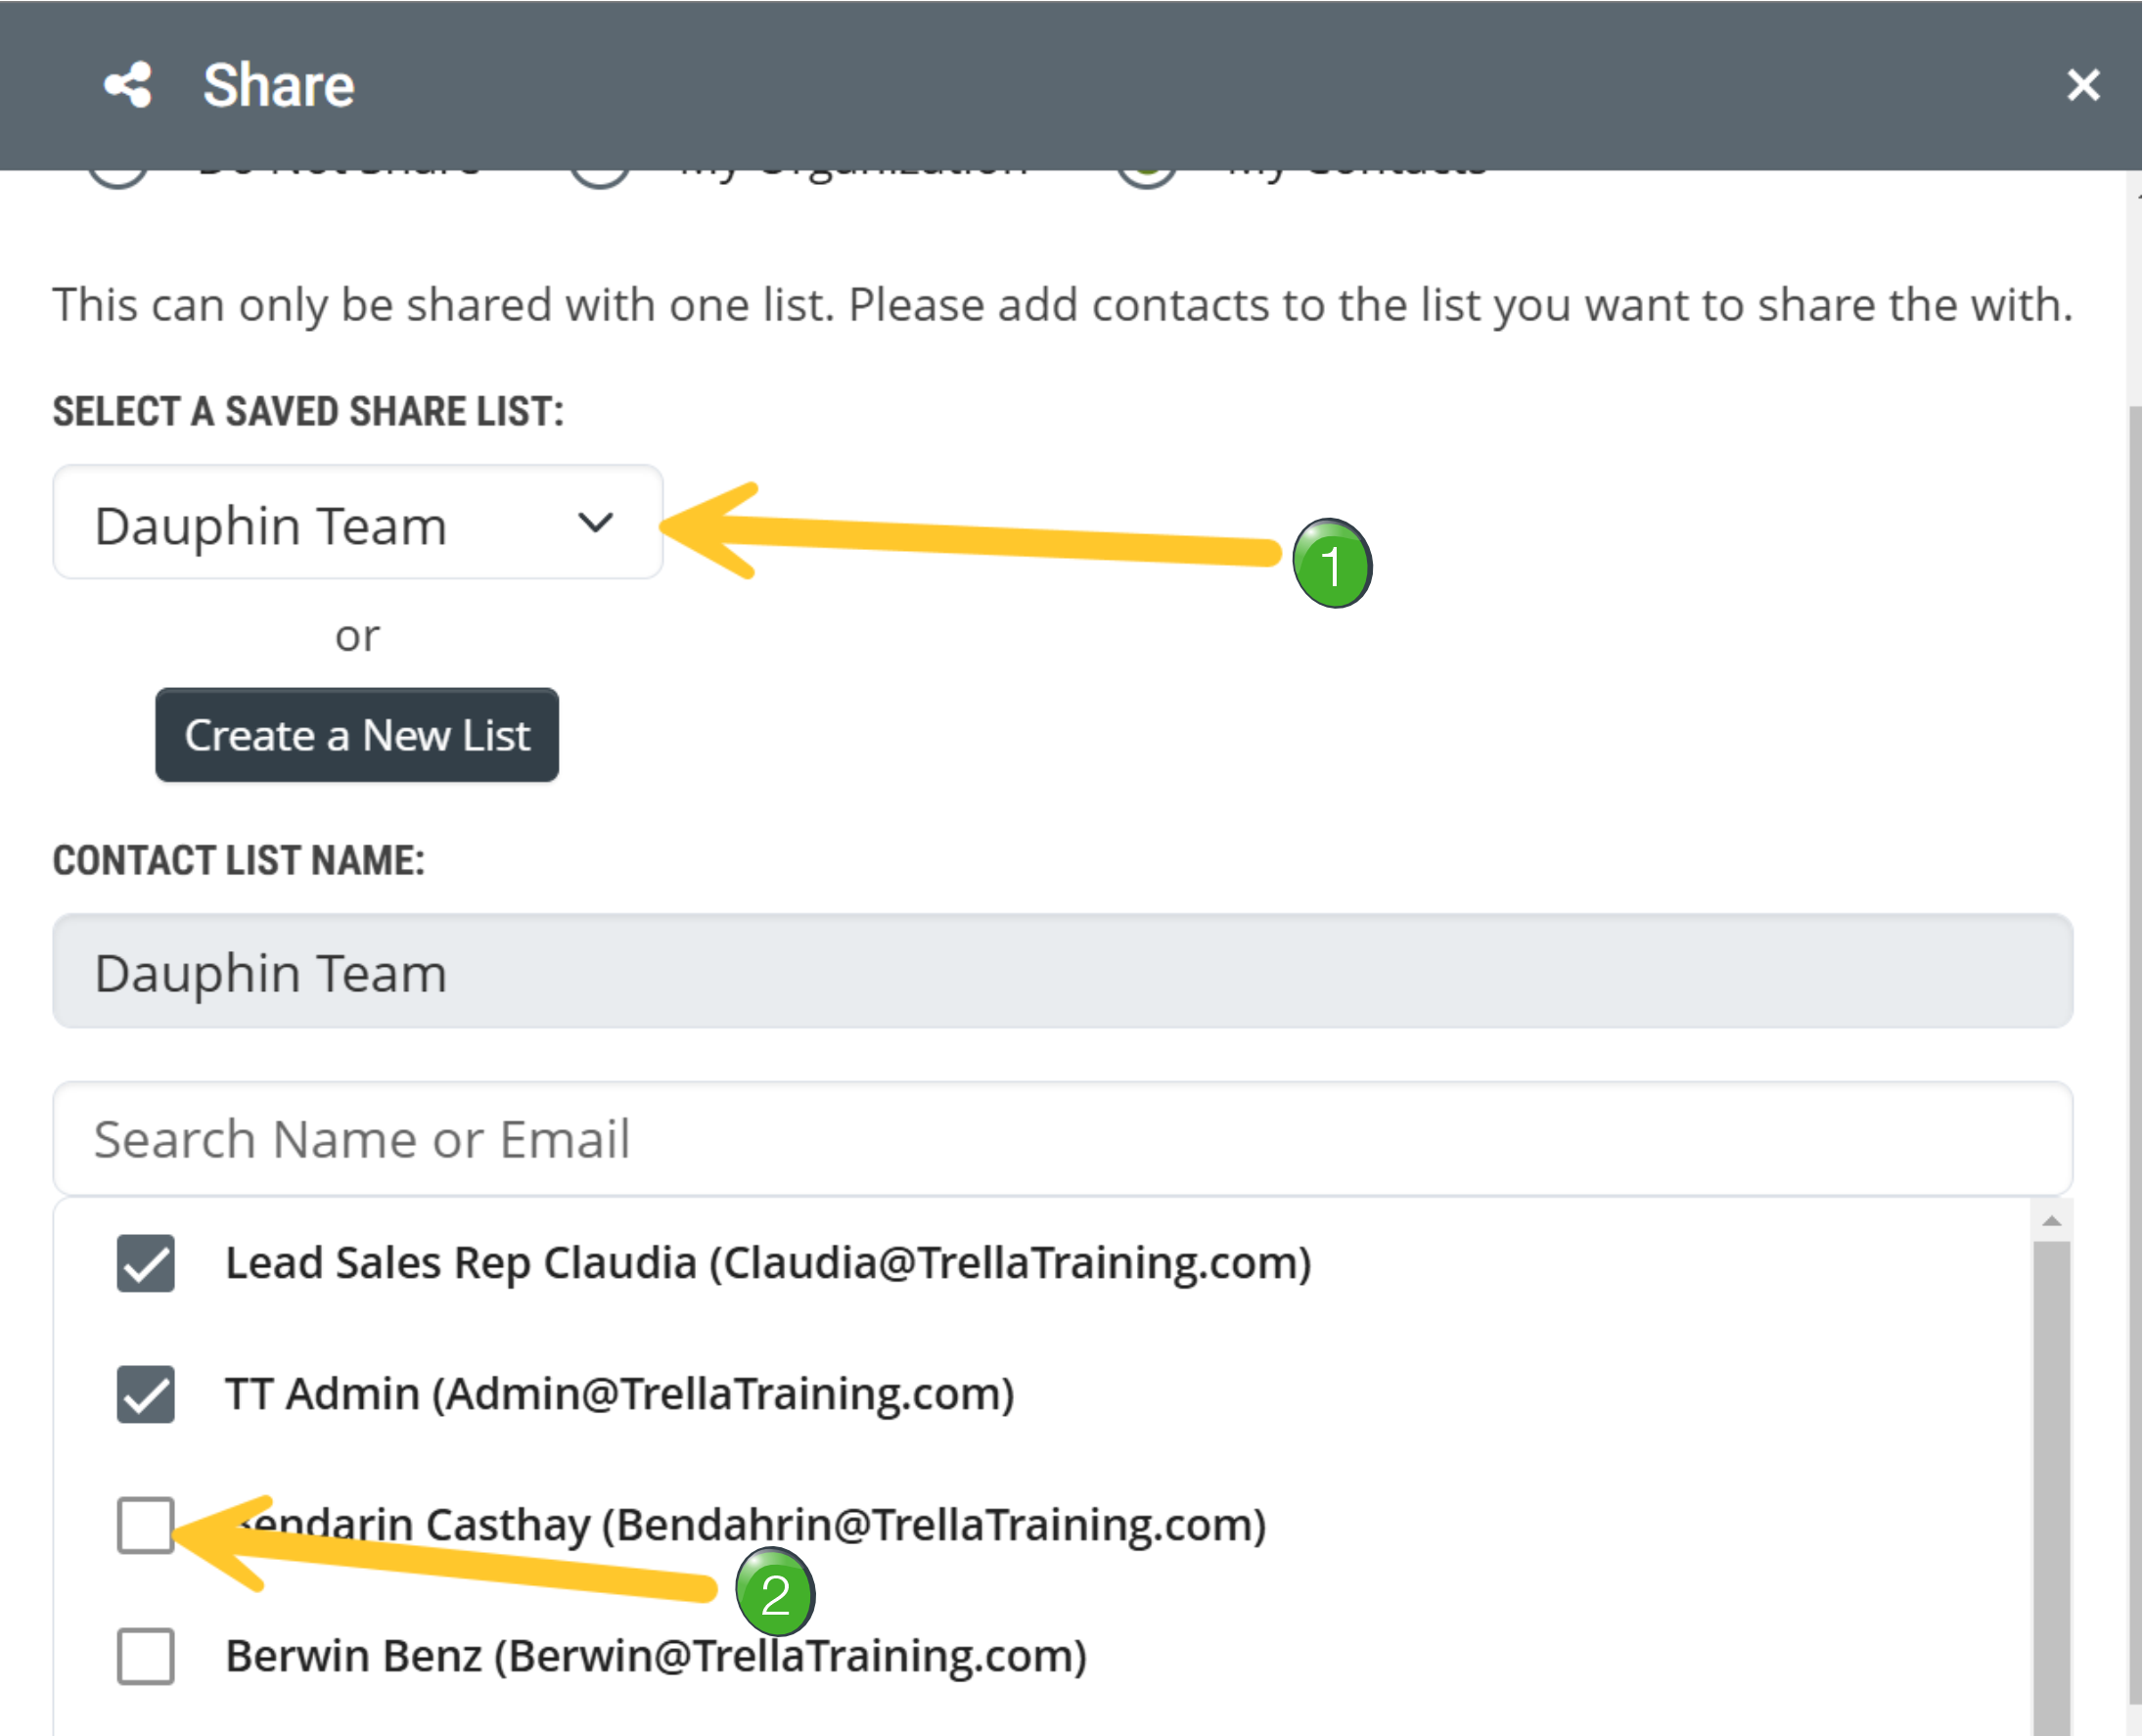2143x1736 pixels.
Task: Click SELECT A SAVED SHARE LIST label
Action: coord(308,412)
